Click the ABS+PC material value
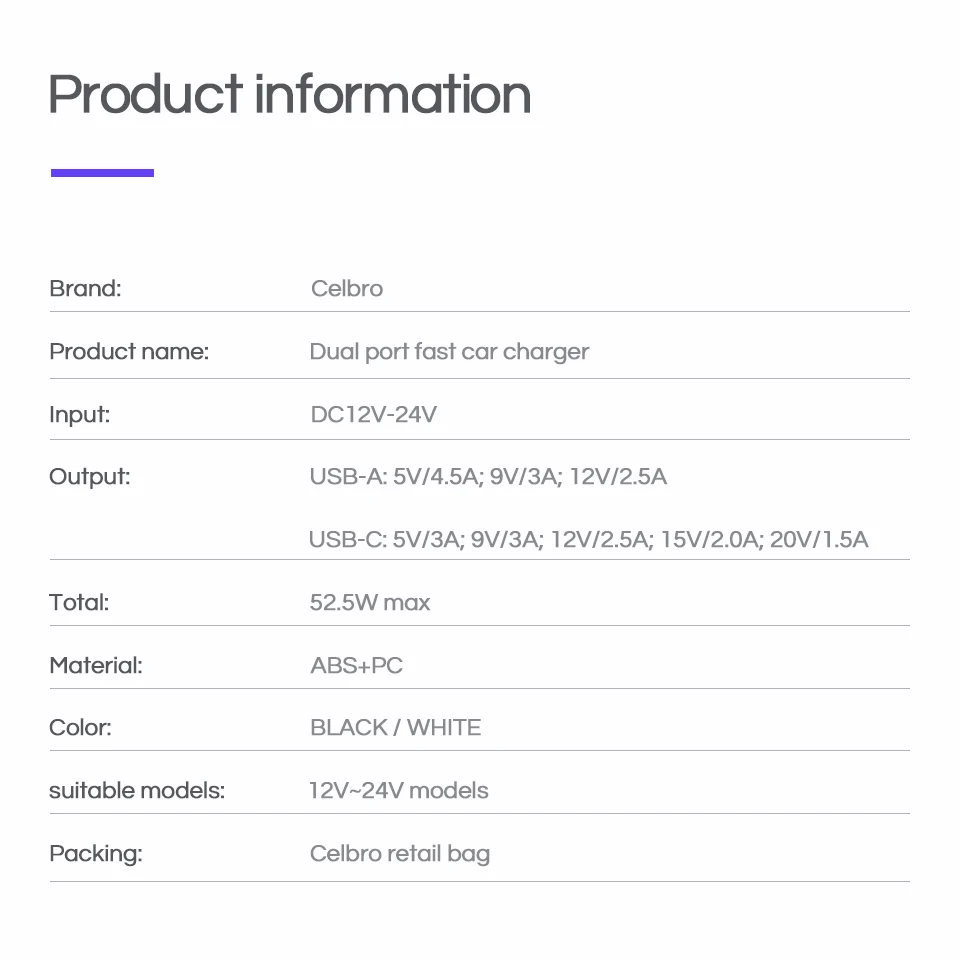Viewport: 960px width, 960px height. [x=356, y=665]
